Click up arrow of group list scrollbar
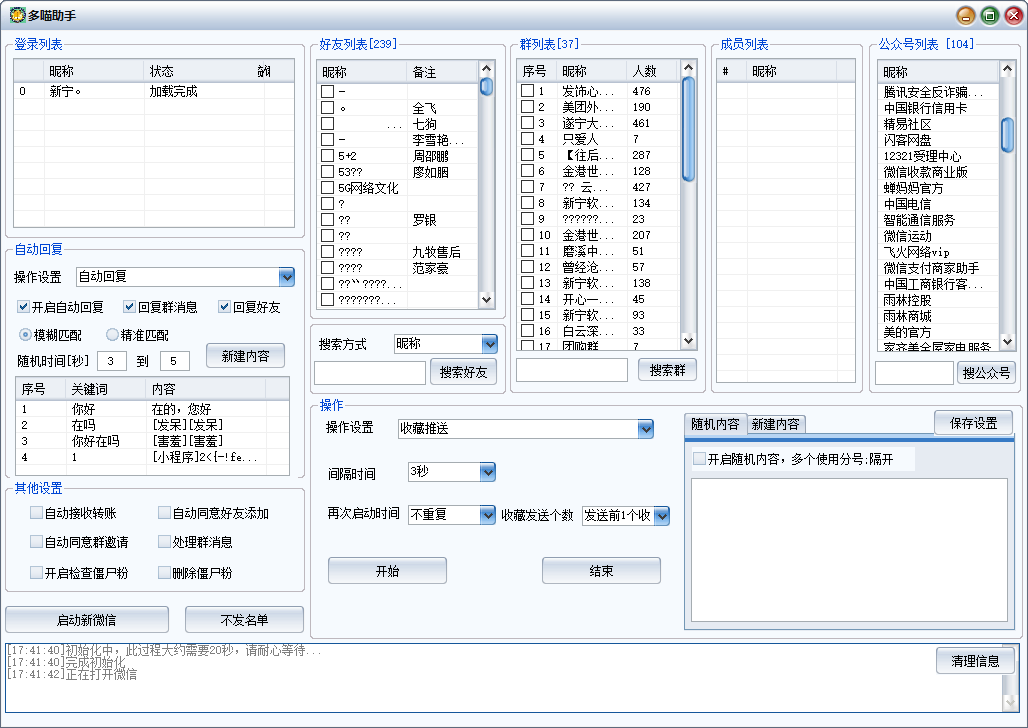The image size is (1028, 728). pos(688,68)
